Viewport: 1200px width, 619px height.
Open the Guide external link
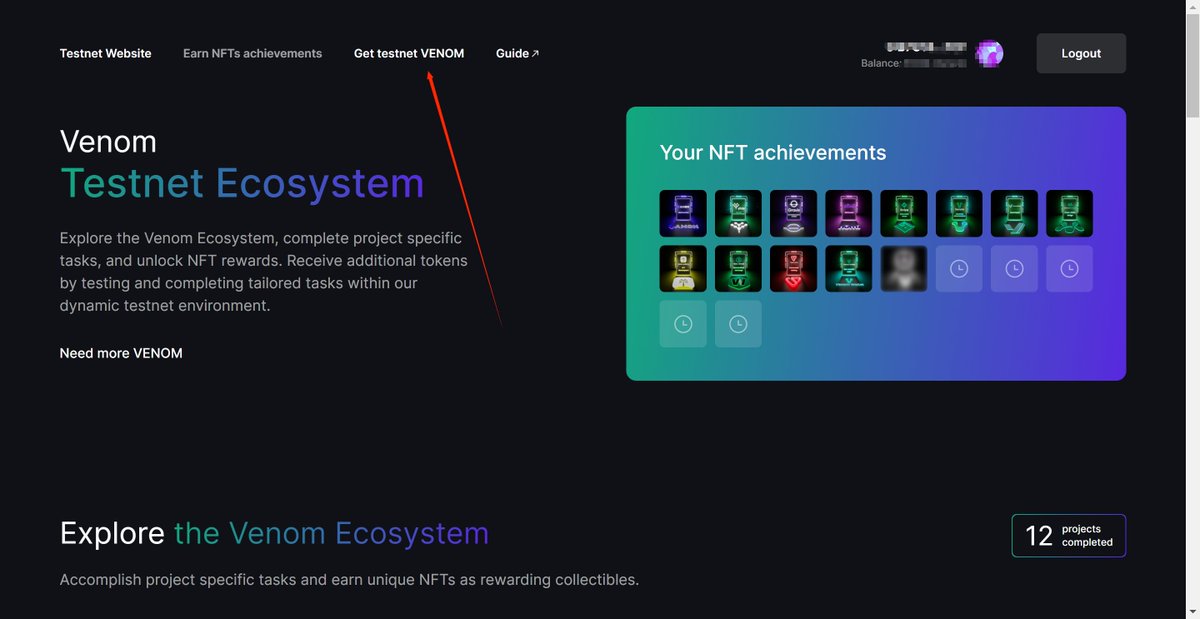pyautogui.click(x=517, y=53)
